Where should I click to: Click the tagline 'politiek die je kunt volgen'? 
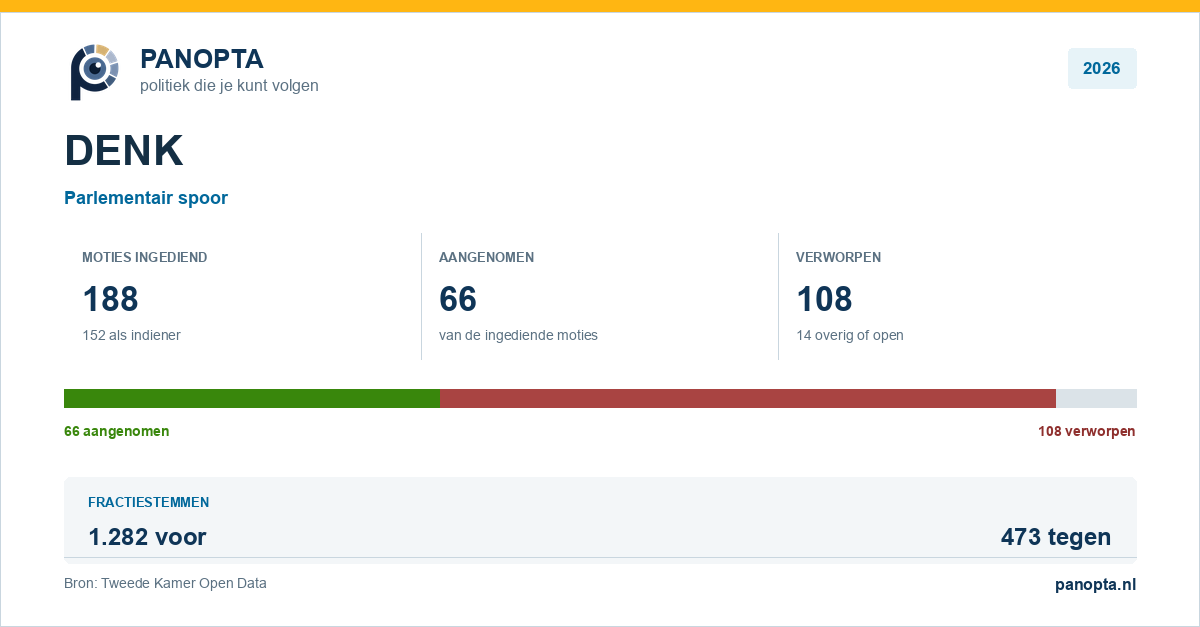229,86
